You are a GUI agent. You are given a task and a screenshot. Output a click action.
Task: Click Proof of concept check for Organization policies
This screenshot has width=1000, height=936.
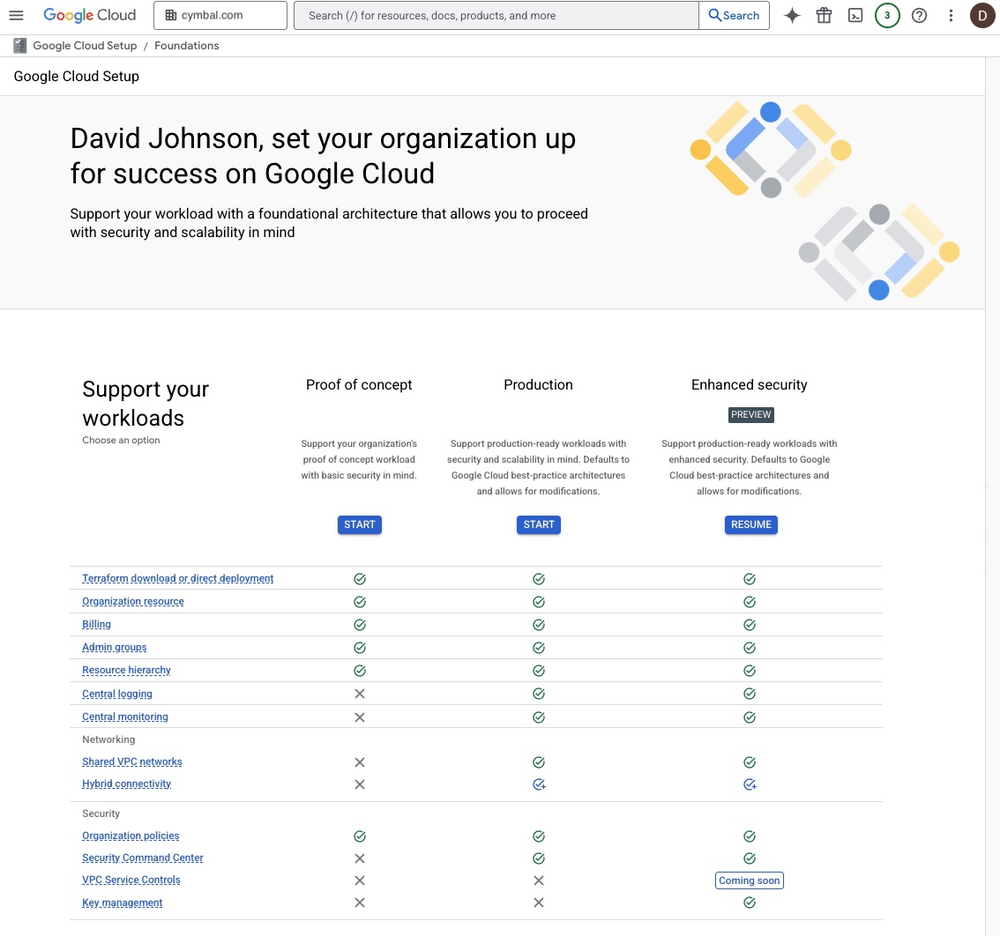pos(360,837)
